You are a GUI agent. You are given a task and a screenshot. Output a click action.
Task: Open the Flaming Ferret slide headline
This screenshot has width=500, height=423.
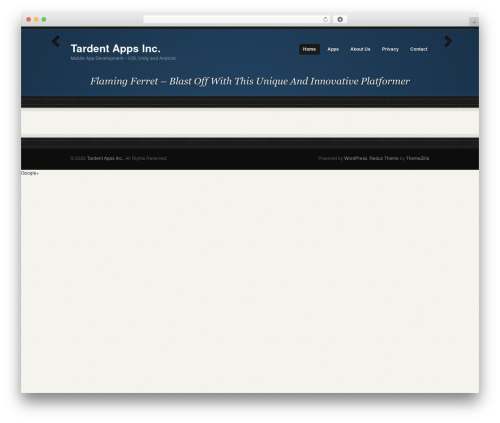[250, 81]
